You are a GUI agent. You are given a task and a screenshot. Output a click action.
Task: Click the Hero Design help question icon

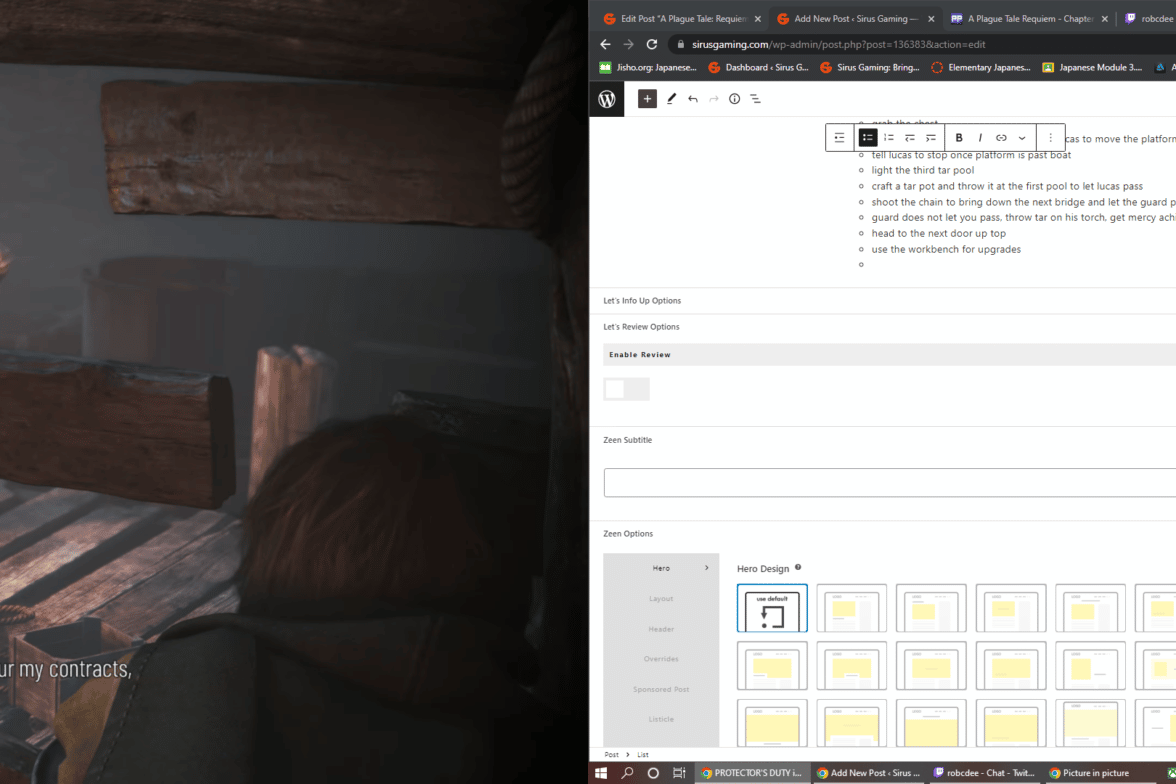(798, 567)
